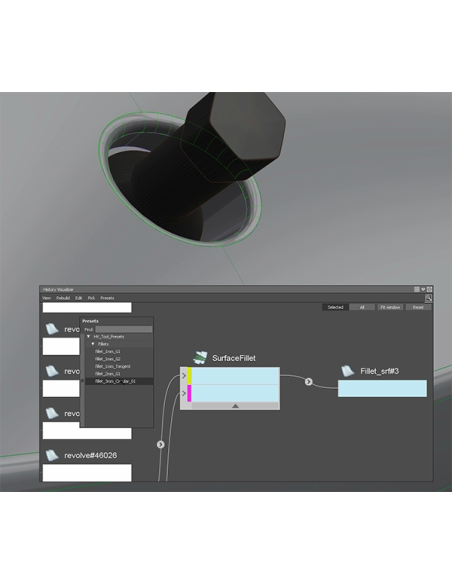Click the topmost revolve surface icon

click(52, 329)
